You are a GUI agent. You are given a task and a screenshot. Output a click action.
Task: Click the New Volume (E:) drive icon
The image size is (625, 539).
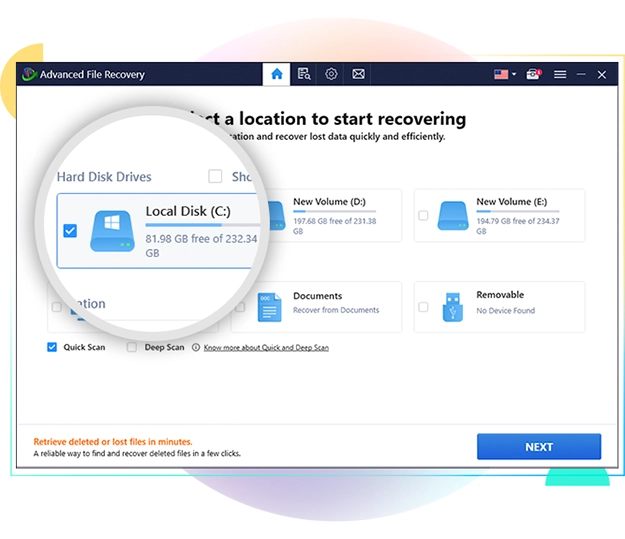pos(453,216)
